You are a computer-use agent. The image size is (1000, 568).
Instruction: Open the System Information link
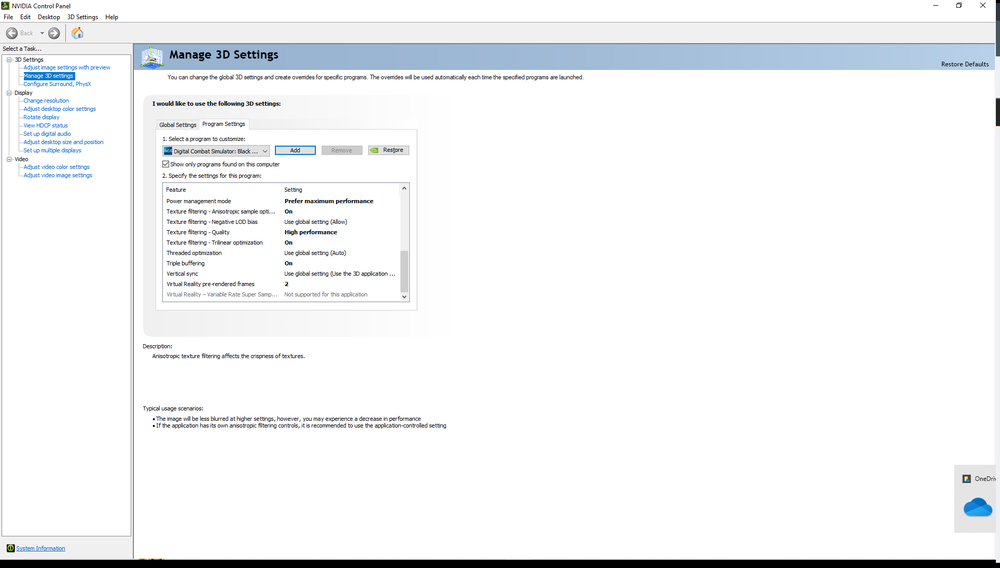(x=40, y=548)
